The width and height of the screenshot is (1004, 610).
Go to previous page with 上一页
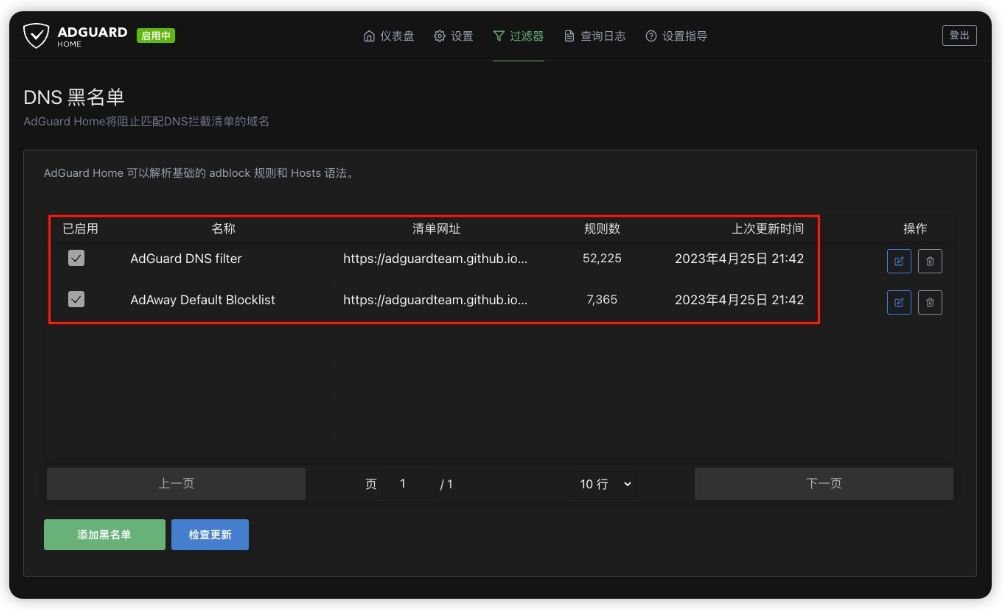176,483
